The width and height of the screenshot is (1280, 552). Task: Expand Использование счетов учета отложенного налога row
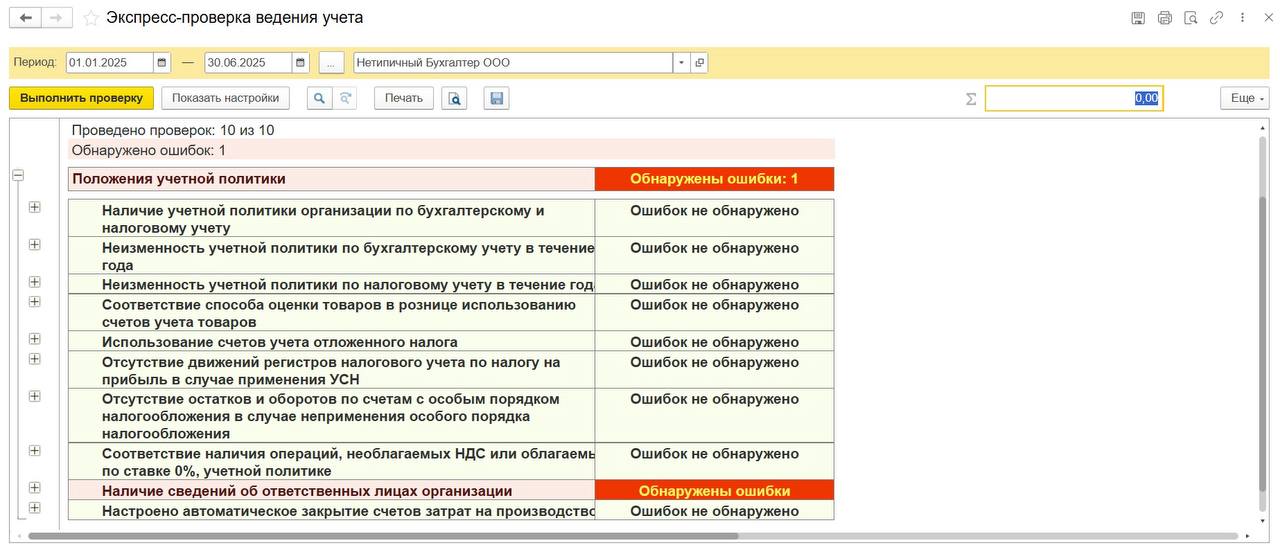35,339
